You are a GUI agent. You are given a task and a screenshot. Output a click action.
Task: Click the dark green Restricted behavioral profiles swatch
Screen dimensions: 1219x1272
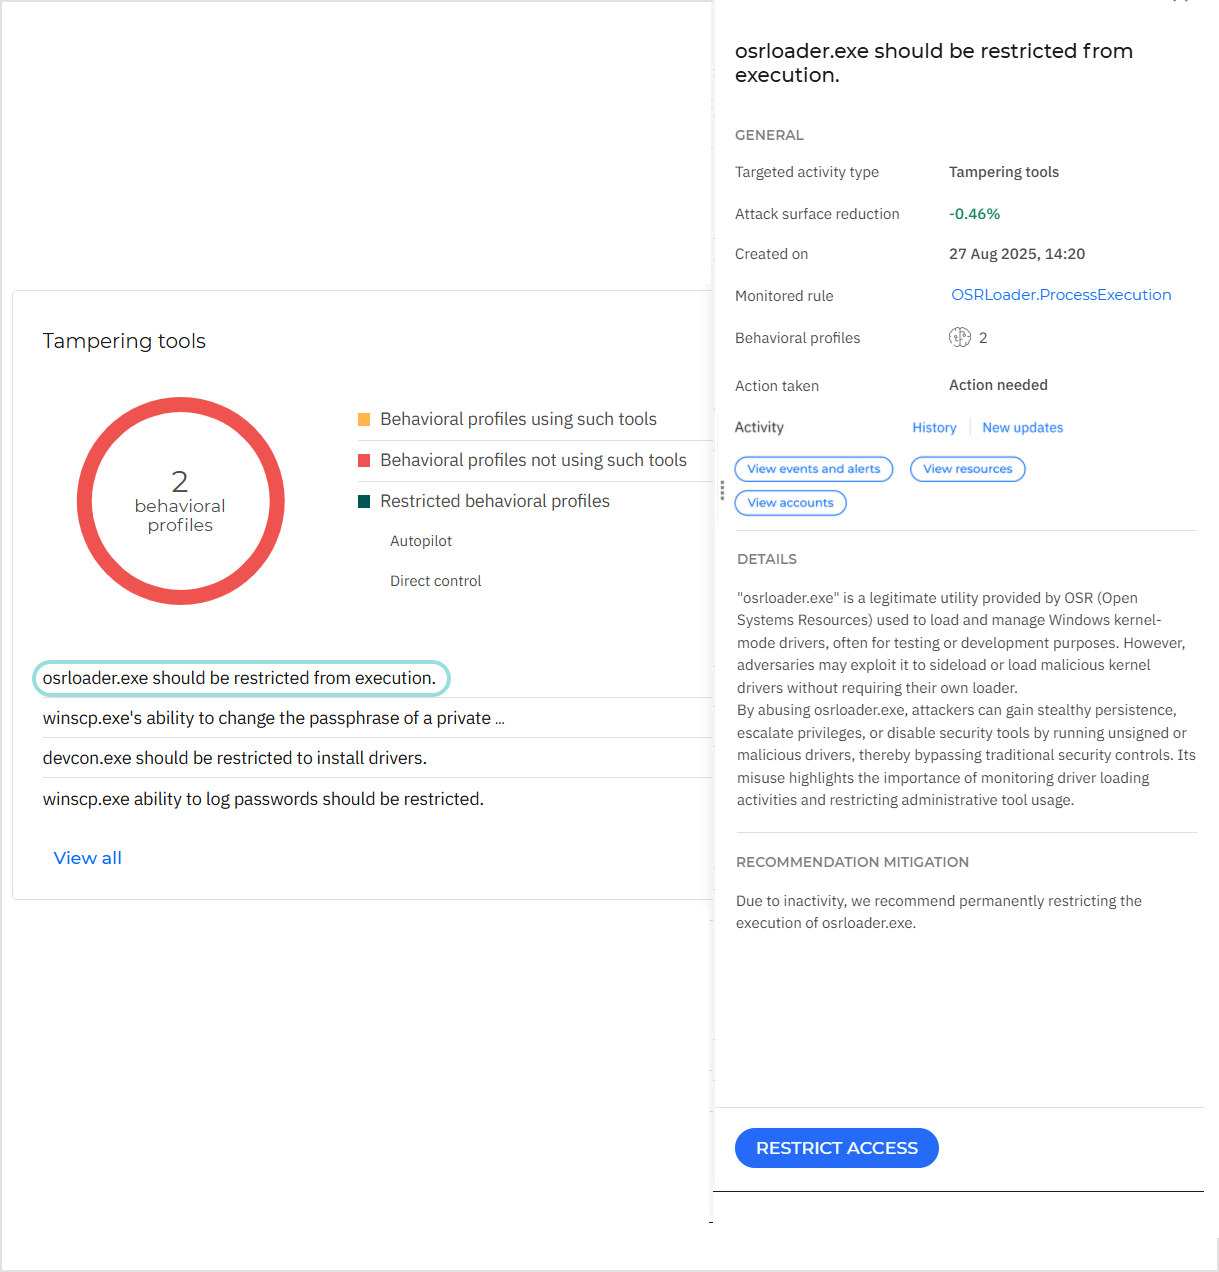pos(364,501)
